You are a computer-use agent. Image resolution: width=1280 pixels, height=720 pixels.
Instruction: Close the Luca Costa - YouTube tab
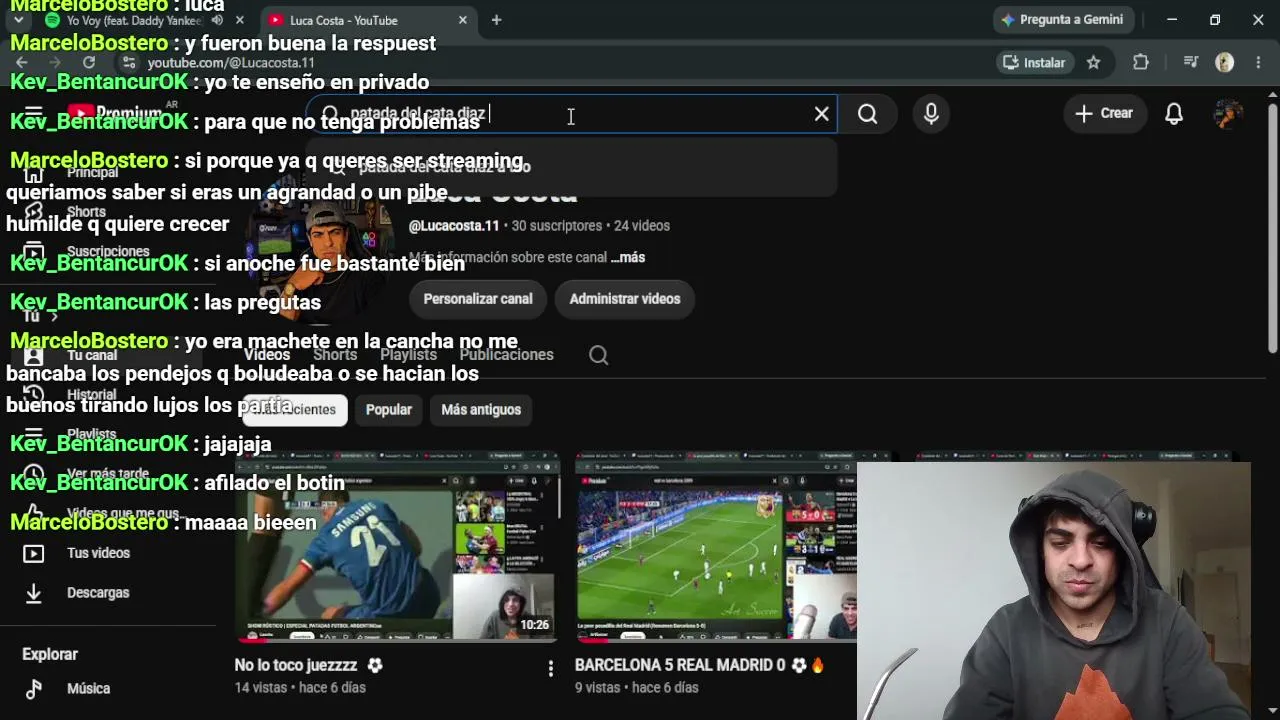click(462, 20)
